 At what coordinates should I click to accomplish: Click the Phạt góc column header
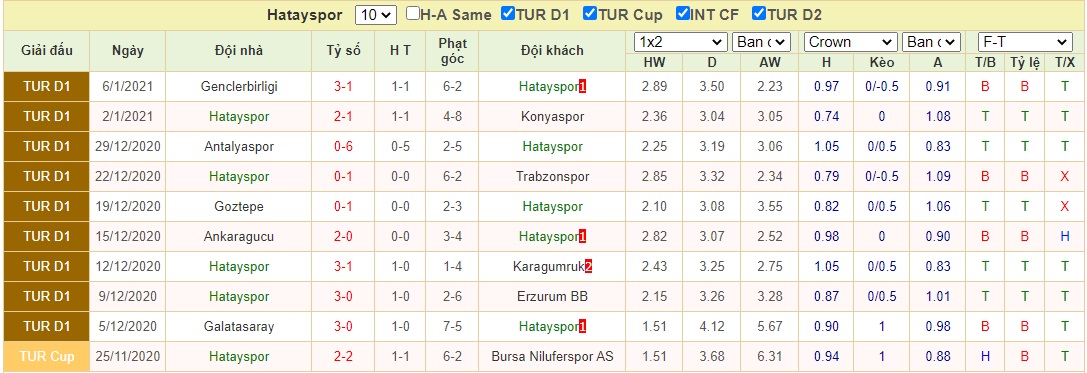[453, 51]
